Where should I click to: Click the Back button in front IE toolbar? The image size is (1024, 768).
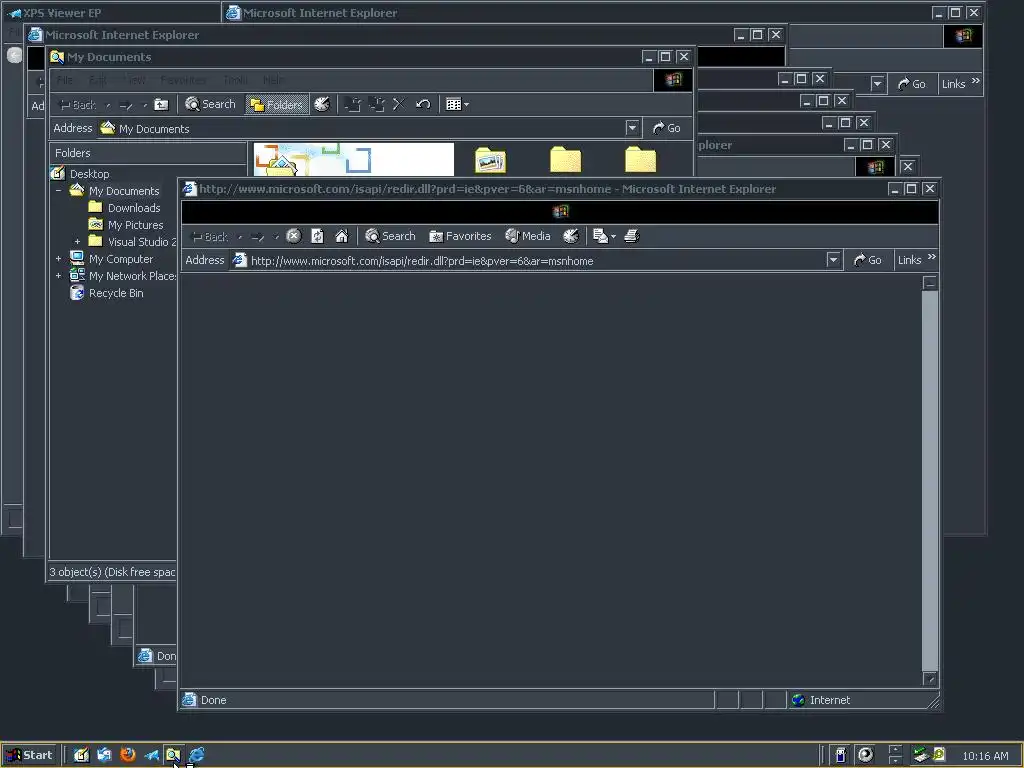click(209, 236)
